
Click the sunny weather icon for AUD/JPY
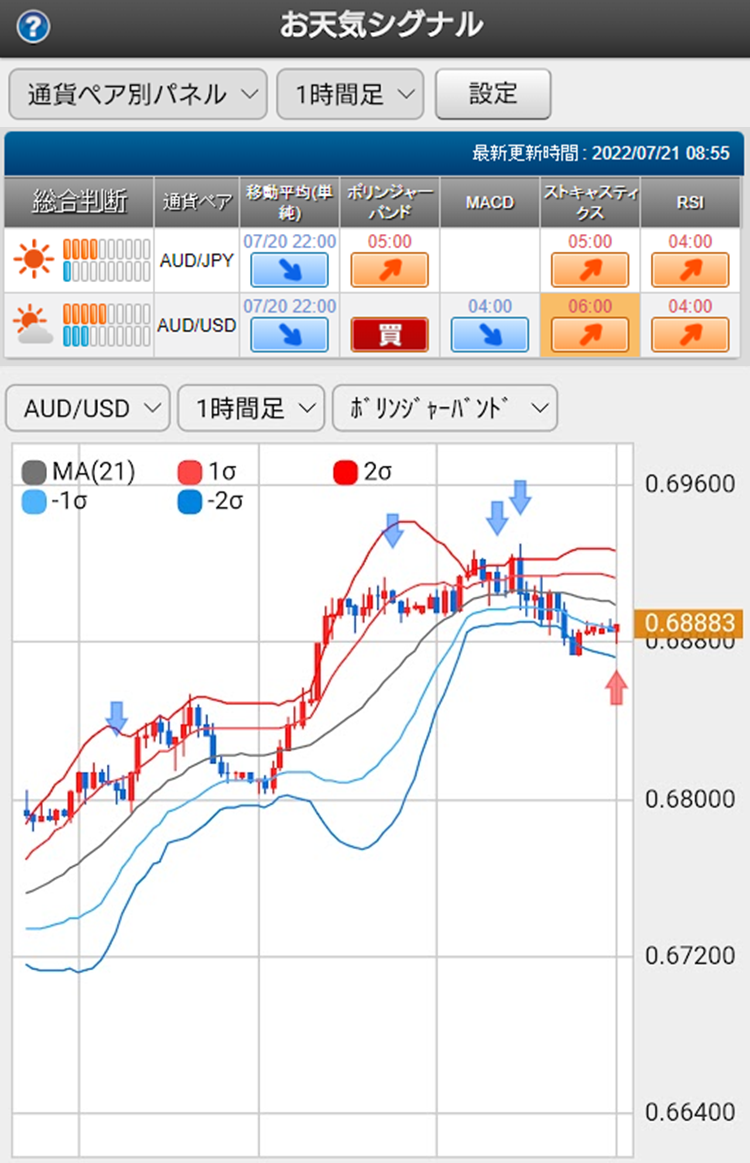(x=33, y=260)
